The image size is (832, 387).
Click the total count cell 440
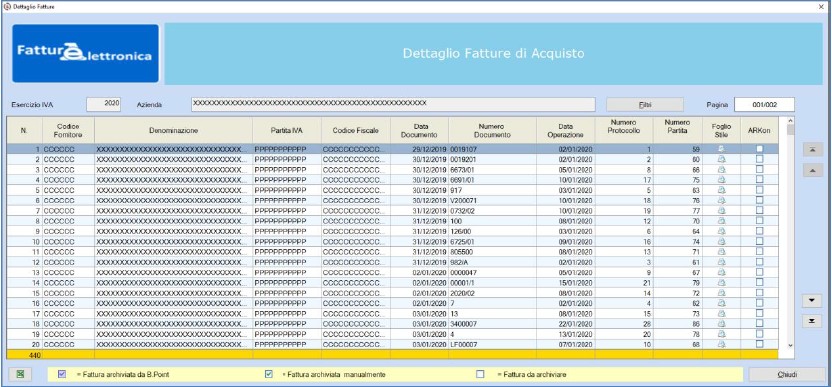[x=24, y=355]
